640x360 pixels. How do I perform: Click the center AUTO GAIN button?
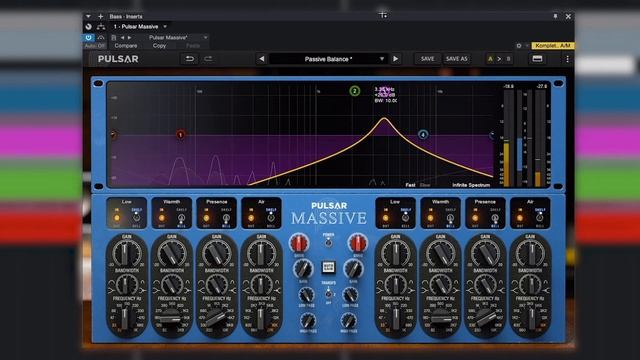click(x=328, y=267)
